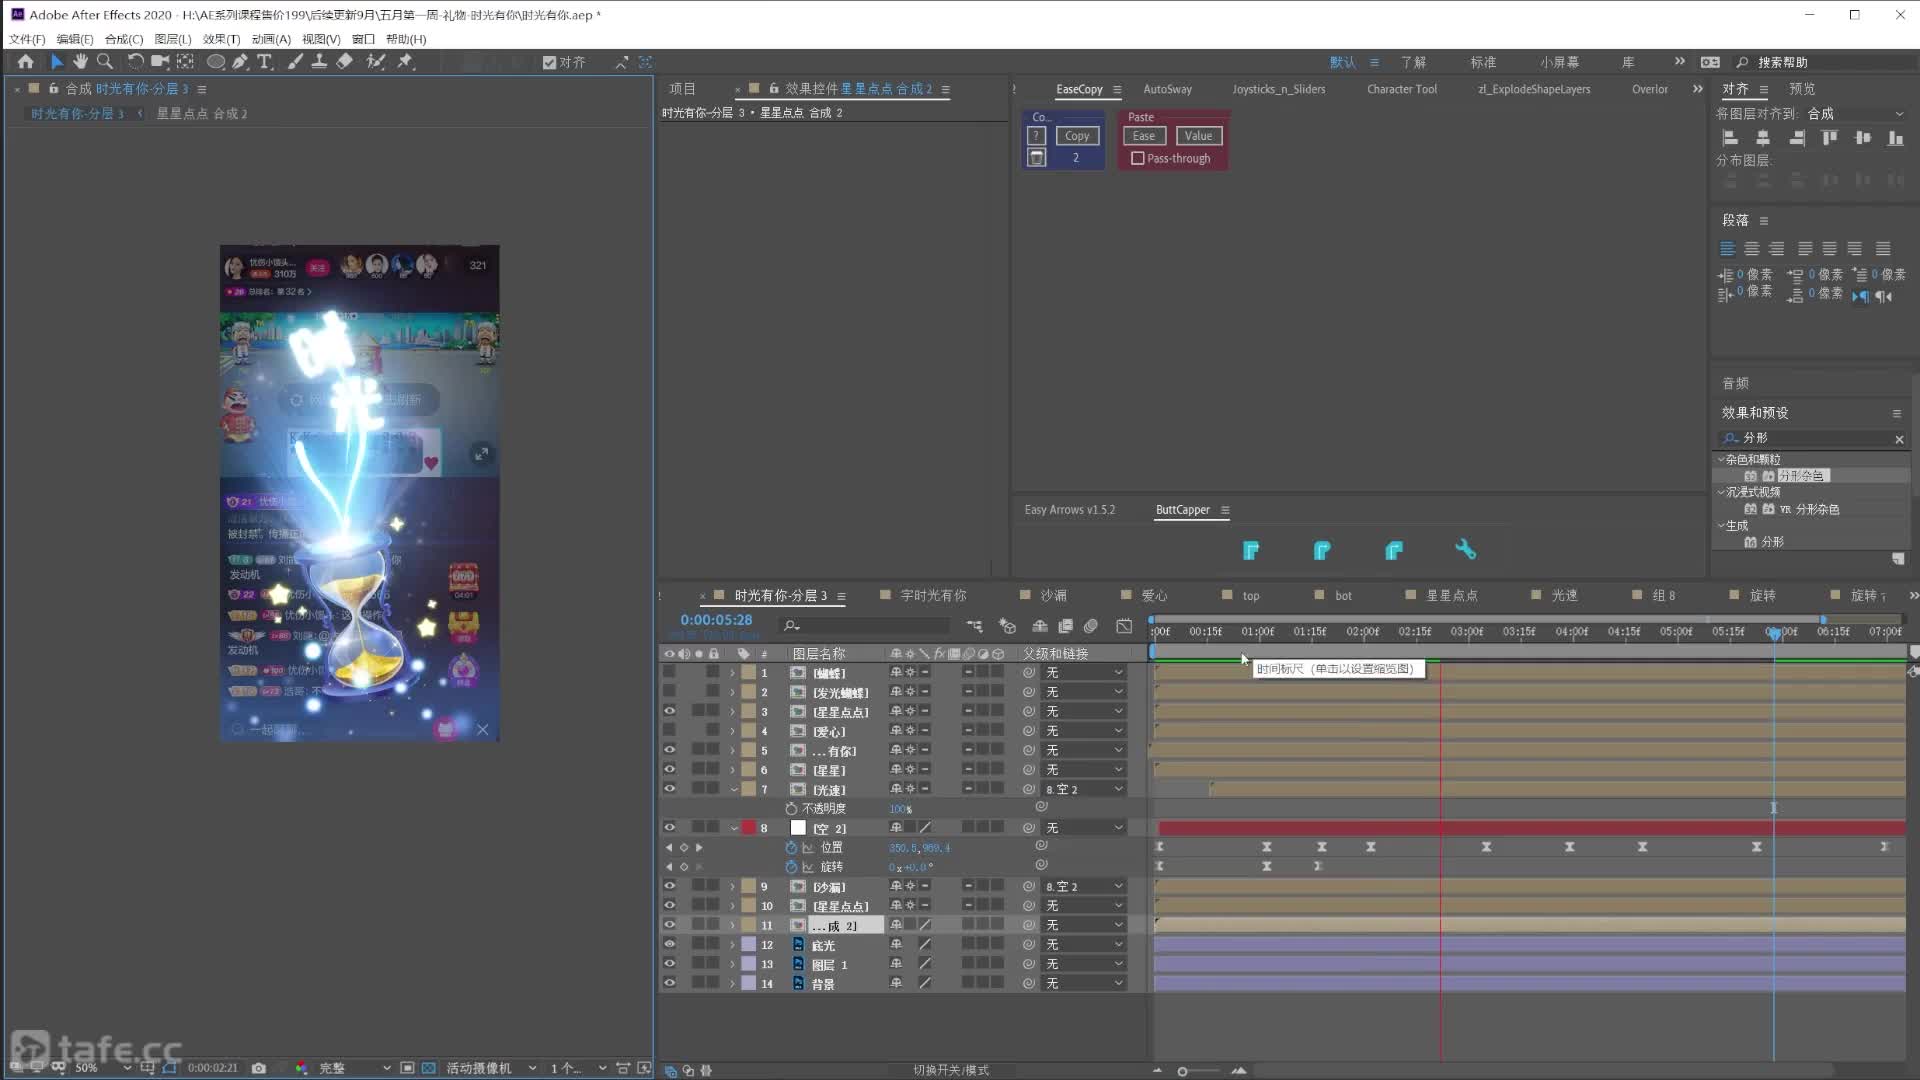The image size is (1920, 1080).
Task: Click the first ButtCapper cap icon
Action: 1250,550
